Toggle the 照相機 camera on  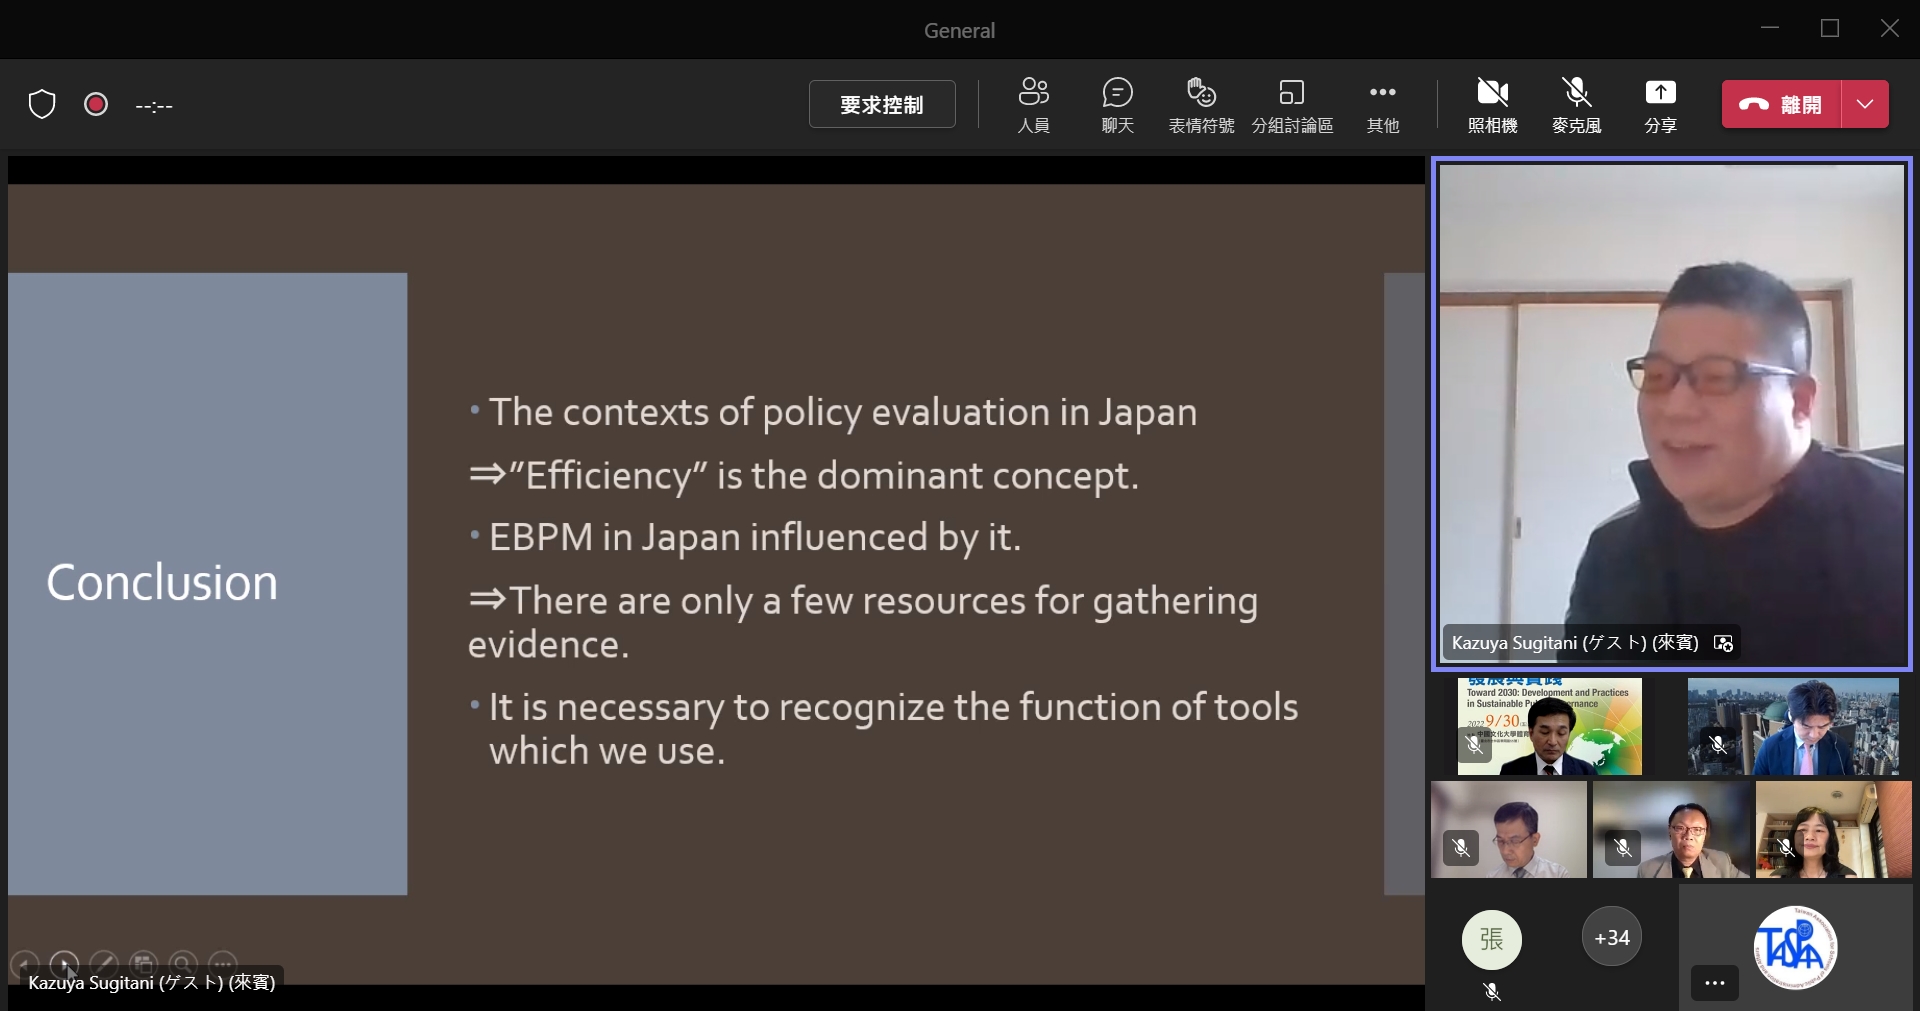[x=1492, y=105]
